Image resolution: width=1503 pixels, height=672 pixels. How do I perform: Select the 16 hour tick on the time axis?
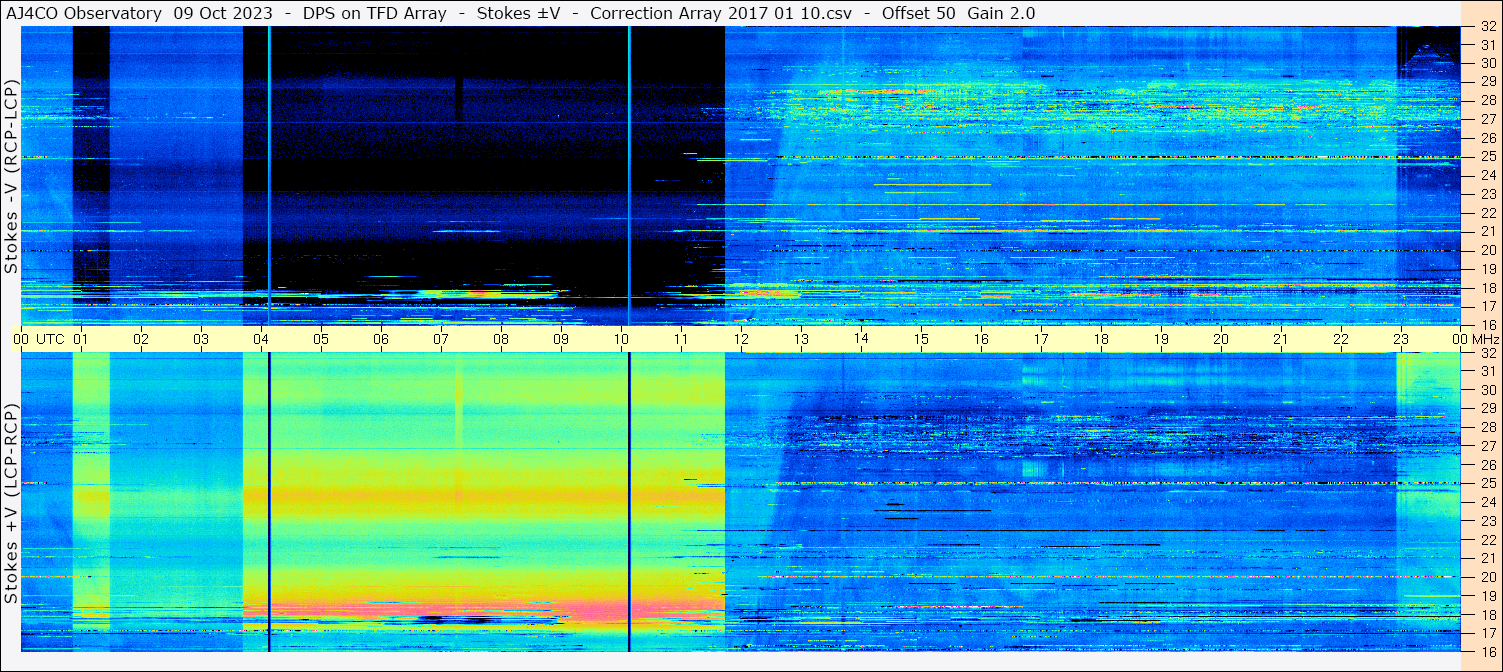[x=981, y=339]
